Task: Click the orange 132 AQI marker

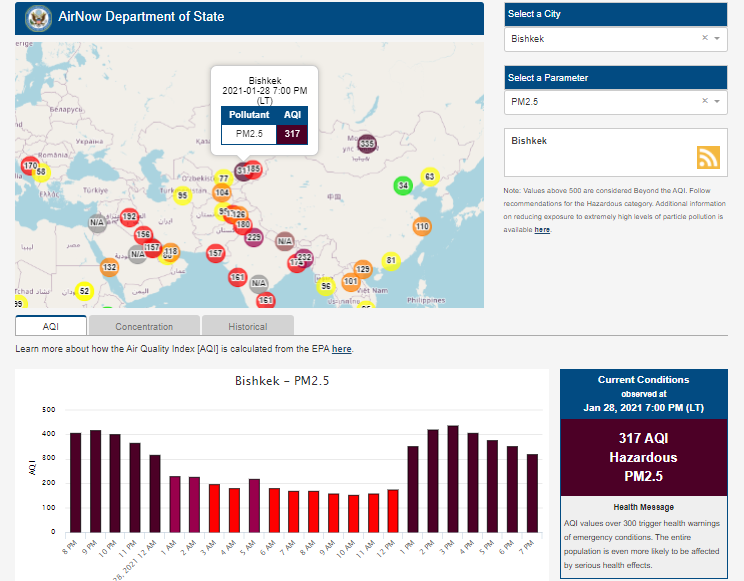Action: coord(110,267)
